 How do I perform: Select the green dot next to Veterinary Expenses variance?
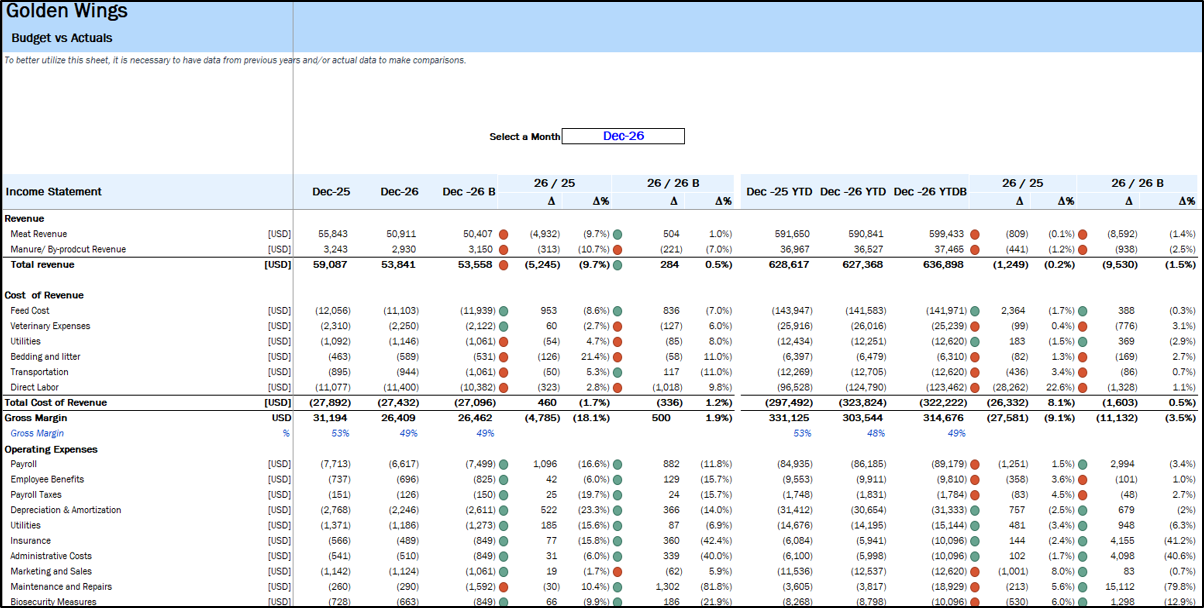tap(505, 325)
